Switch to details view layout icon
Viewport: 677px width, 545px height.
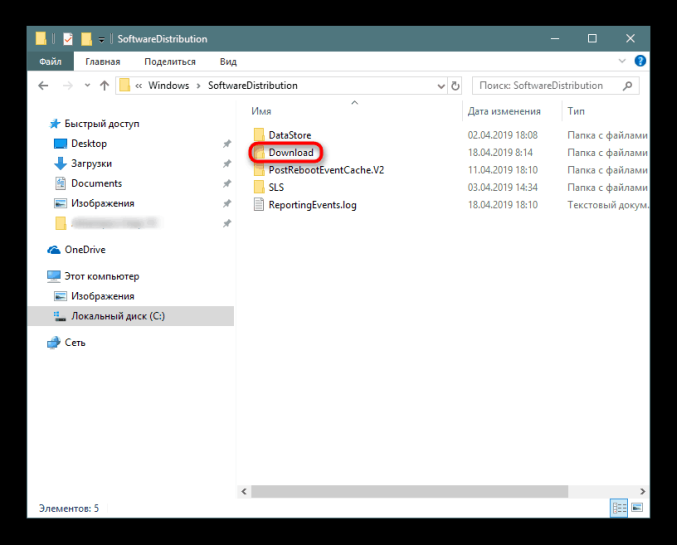619,507
